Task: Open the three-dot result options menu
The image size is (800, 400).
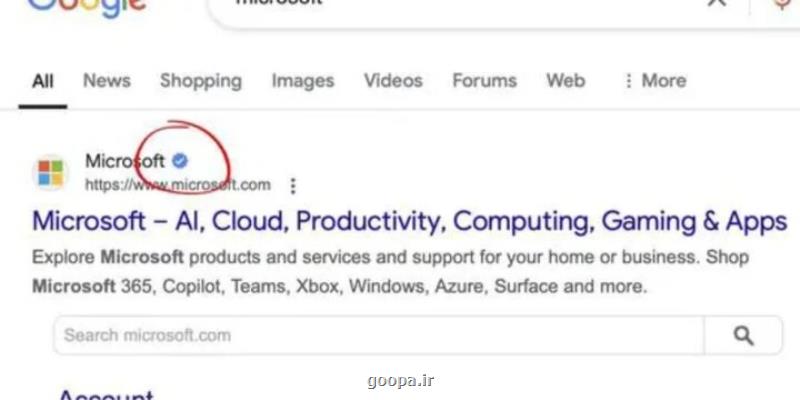Action: pos(293,186)
